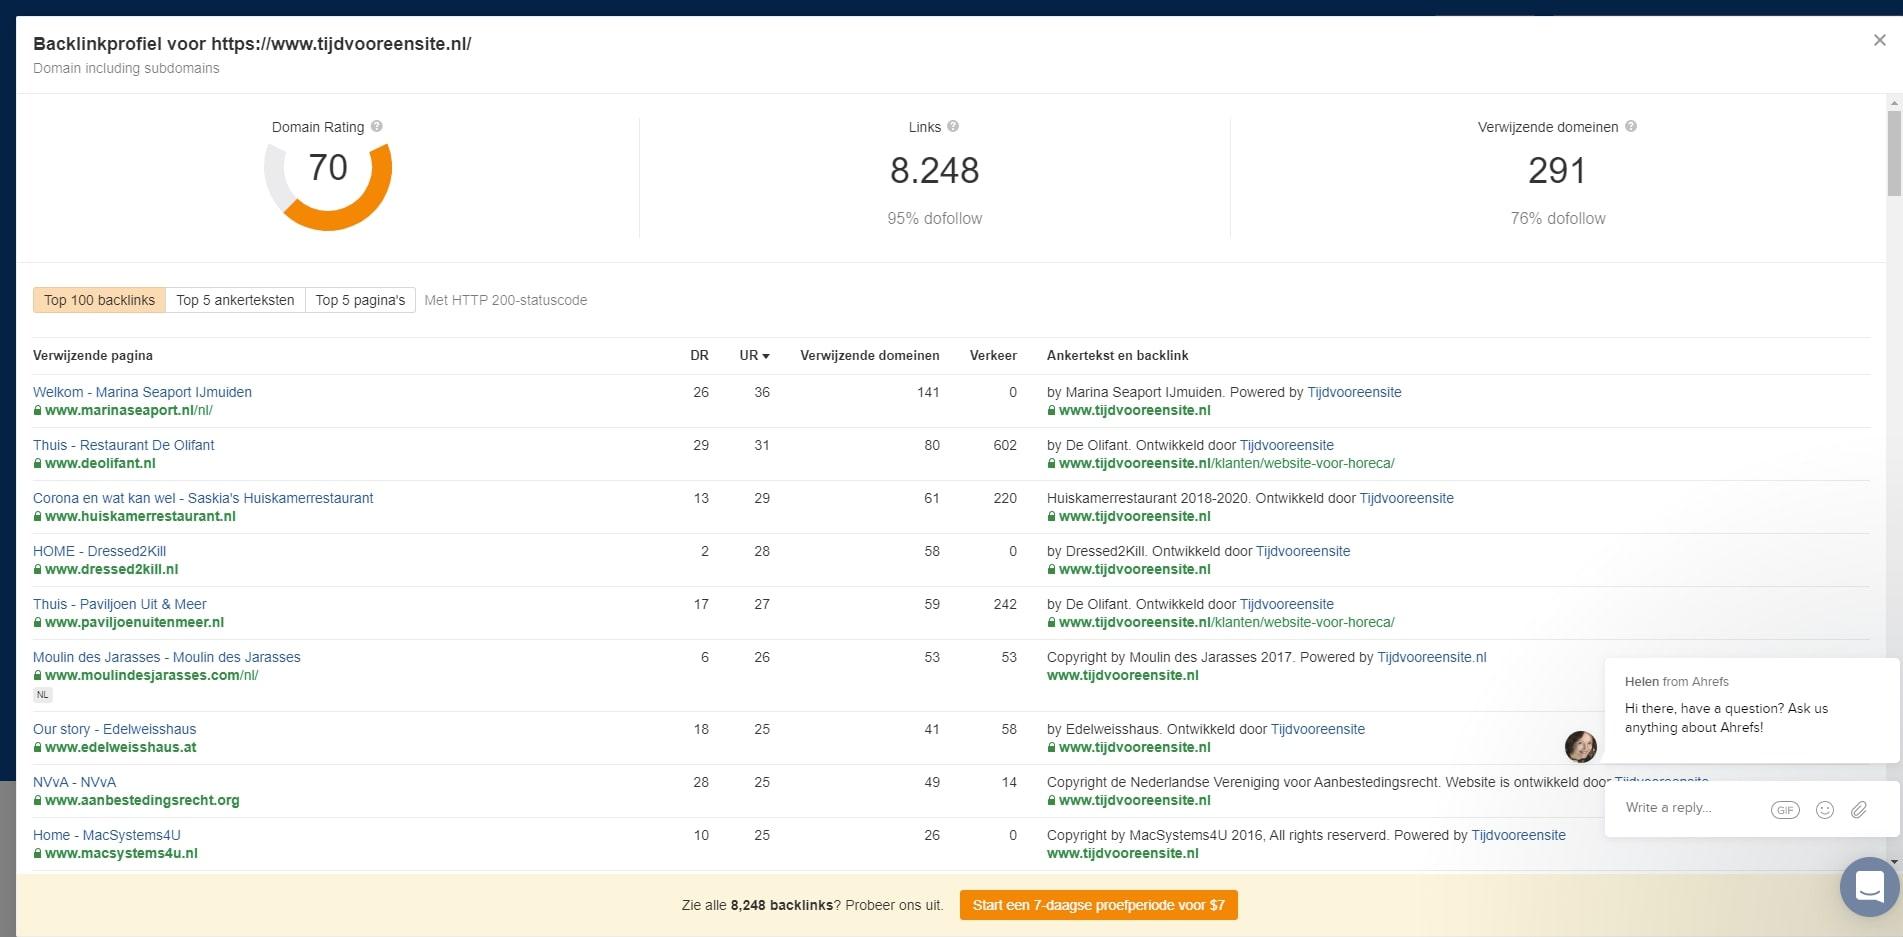Start the 7-day trial for $7 button
Viewport: 1903px width, 937px height.
1098,905
